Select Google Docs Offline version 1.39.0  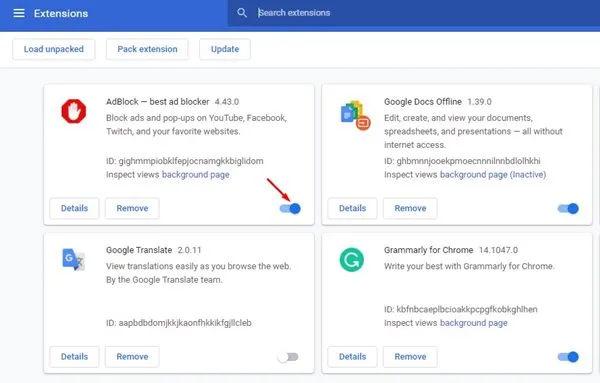coord(479,102)
